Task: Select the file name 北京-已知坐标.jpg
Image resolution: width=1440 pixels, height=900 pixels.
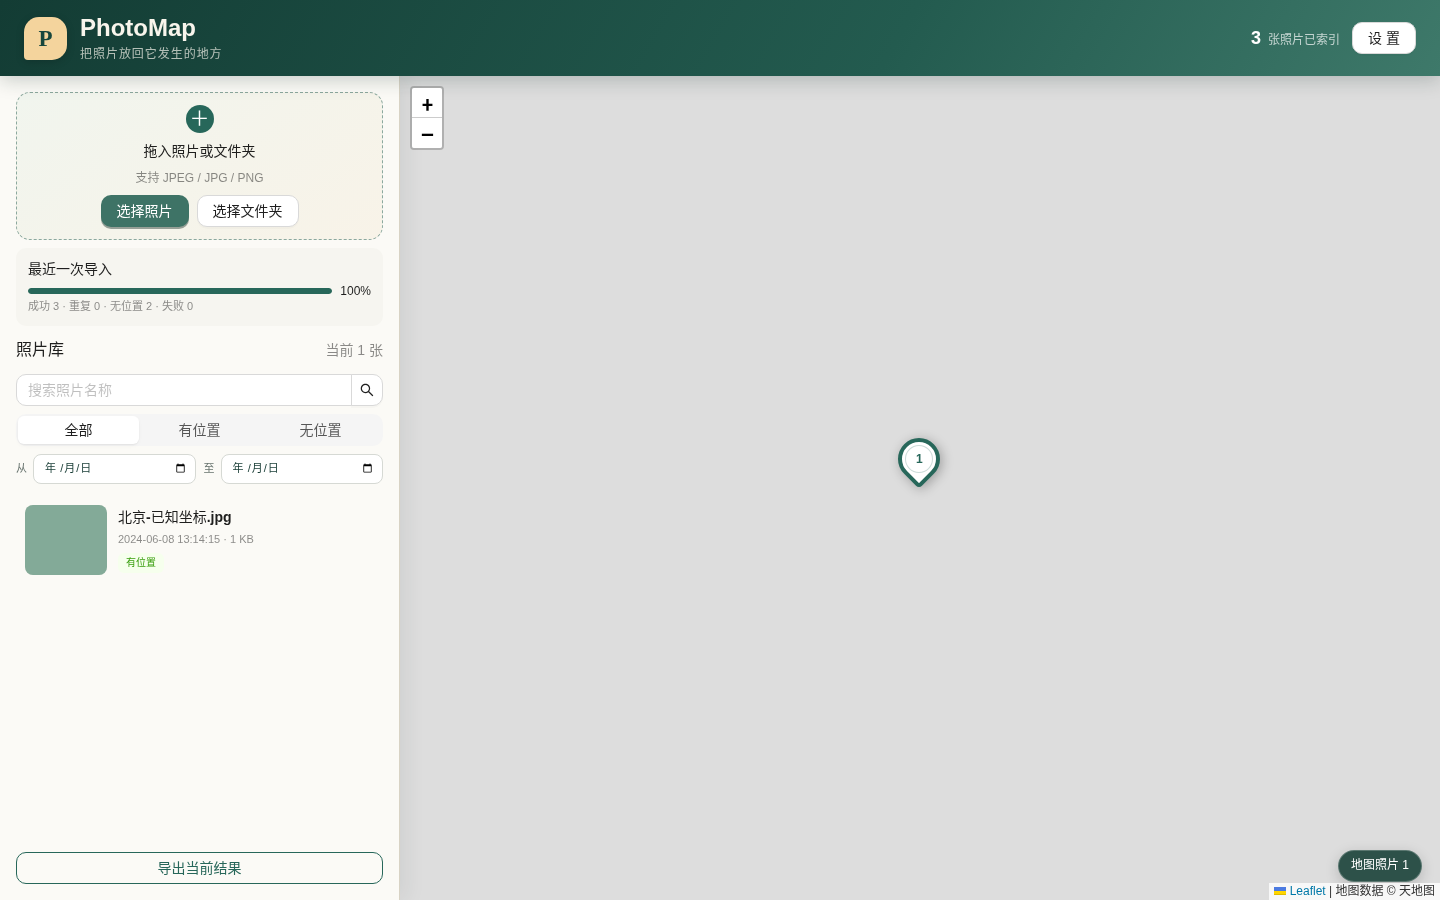Action: [175, 517]
